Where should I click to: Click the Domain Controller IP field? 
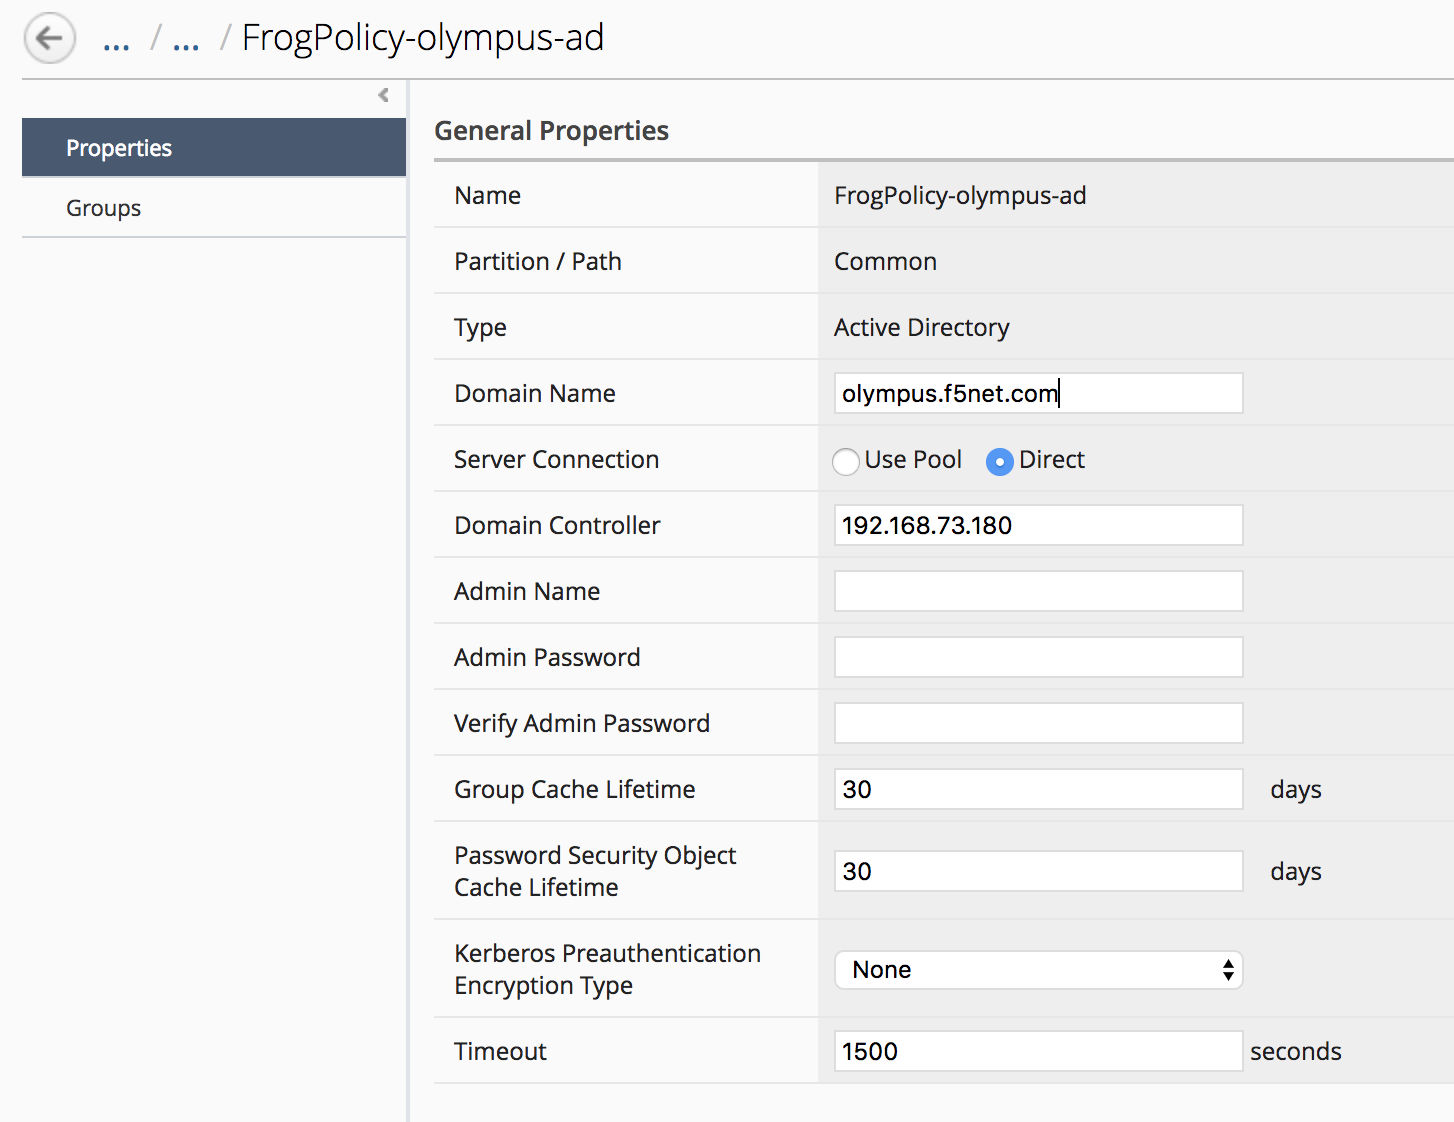(1039, 525)
